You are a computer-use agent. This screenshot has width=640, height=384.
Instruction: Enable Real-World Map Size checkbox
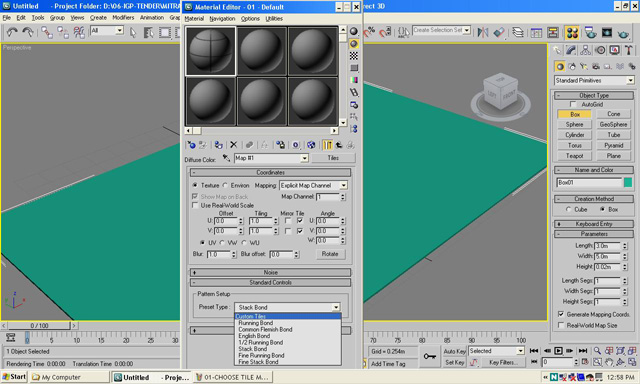[561, 325]
